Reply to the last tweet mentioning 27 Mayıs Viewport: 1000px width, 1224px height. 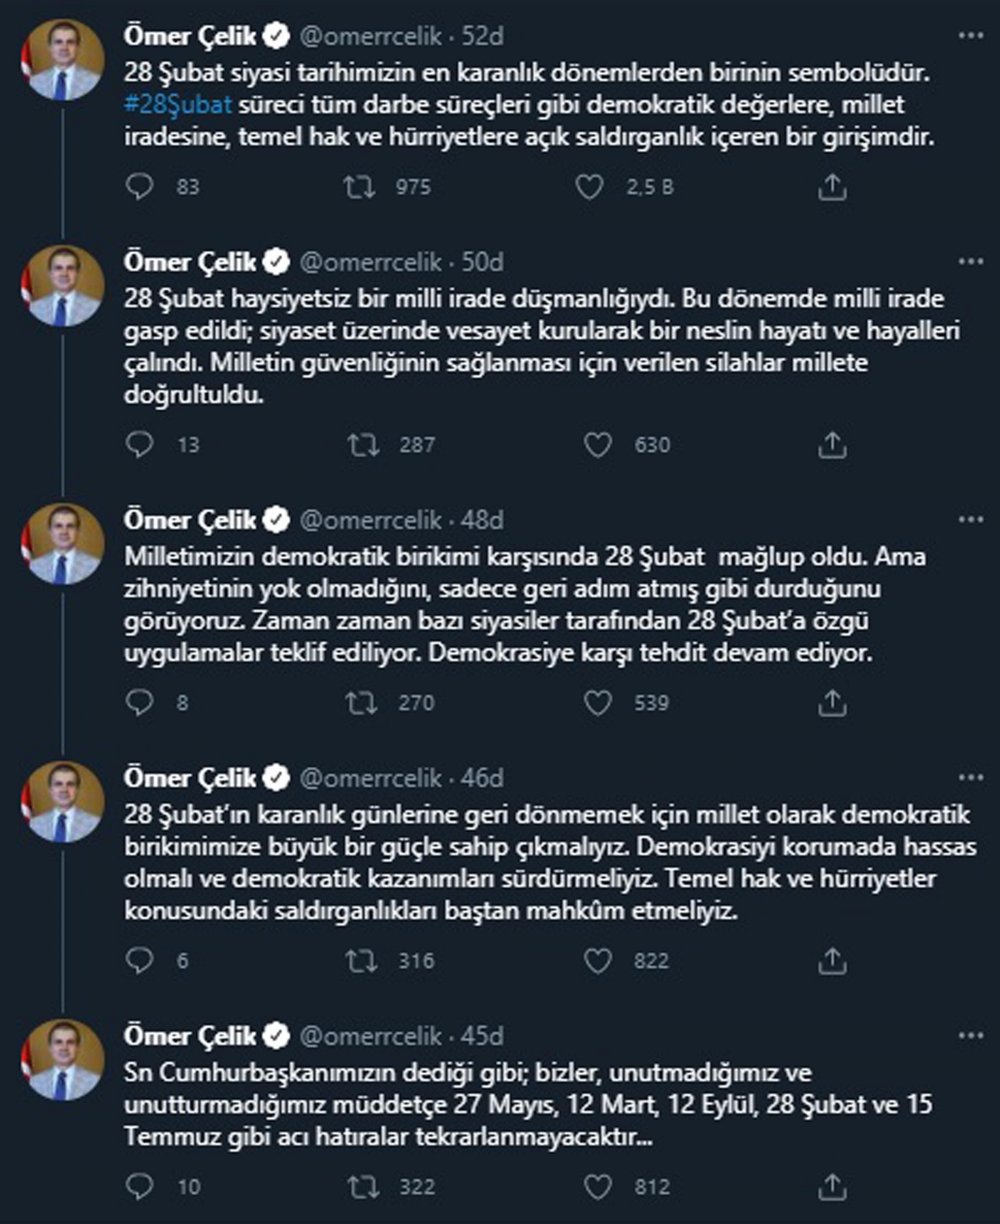pos(139,1188)
